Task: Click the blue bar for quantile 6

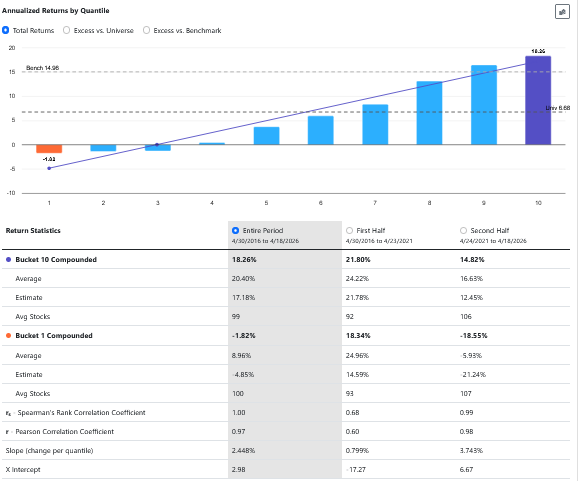Action: [x=321, y=130]
